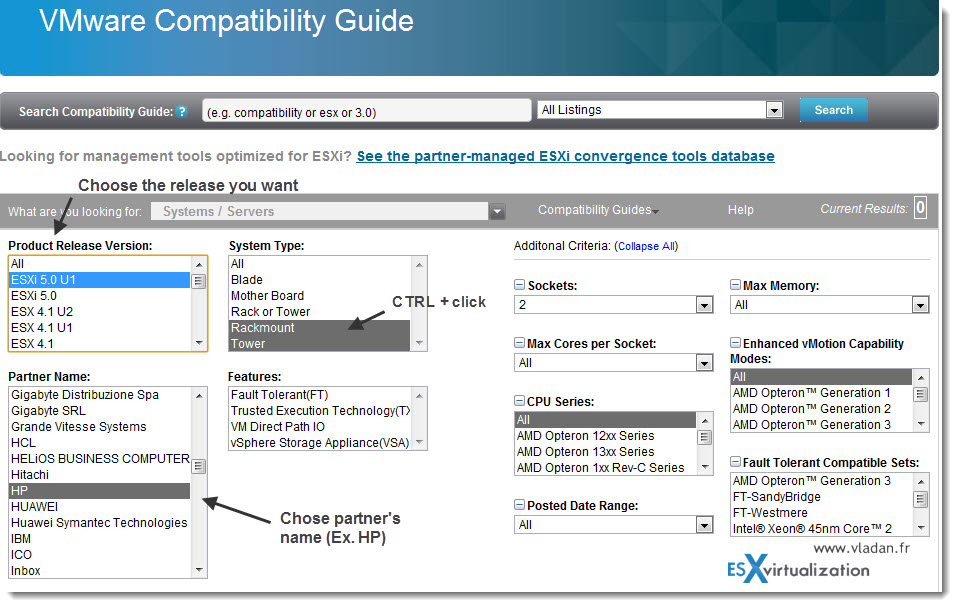The image size is (957, 607).
Task: Select IBM partner name
Action: 99,539
